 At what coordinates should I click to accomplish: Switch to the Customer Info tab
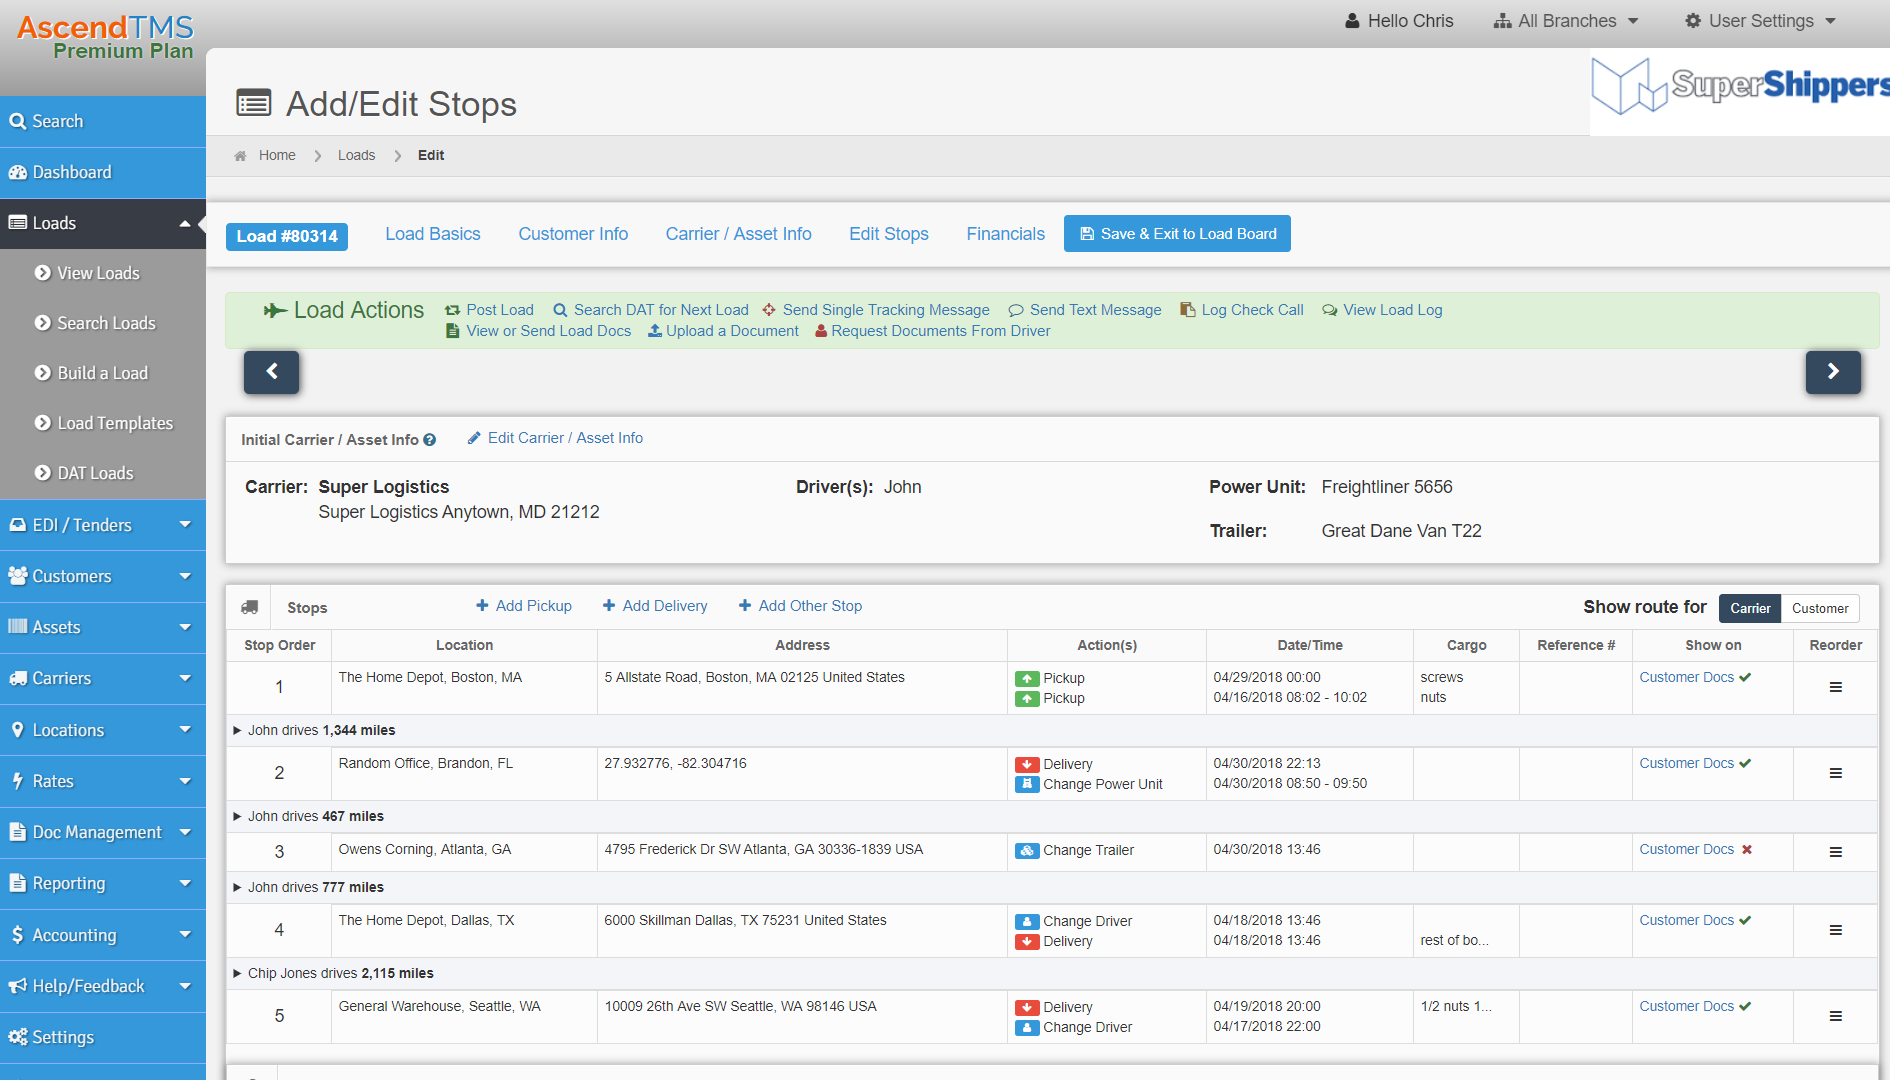point(573,234)
